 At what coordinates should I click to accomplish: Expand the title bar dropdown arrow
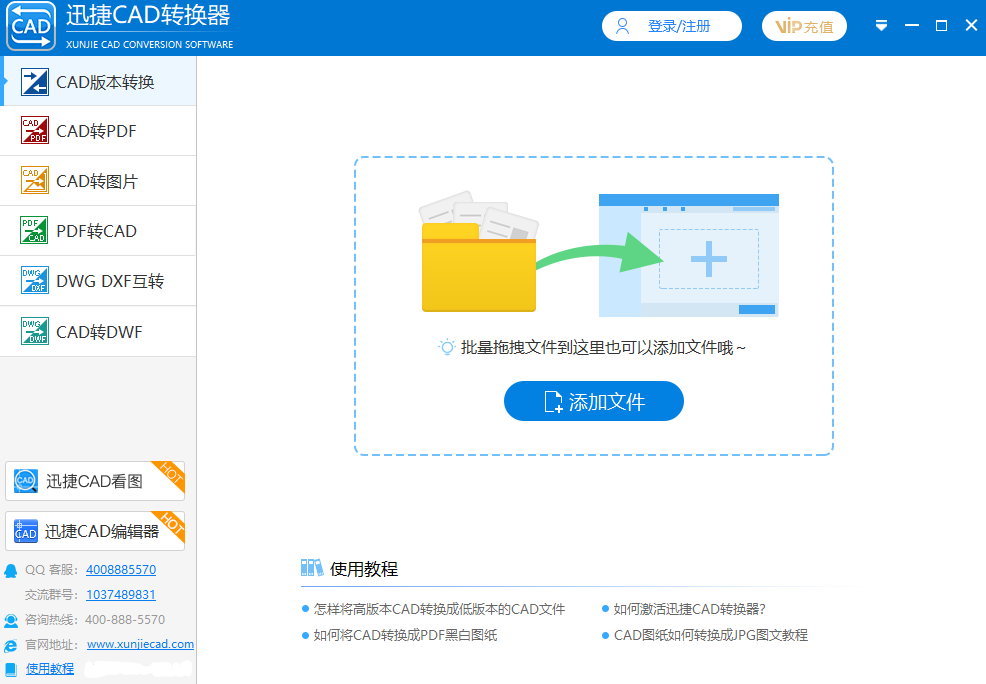click(881, 26)
